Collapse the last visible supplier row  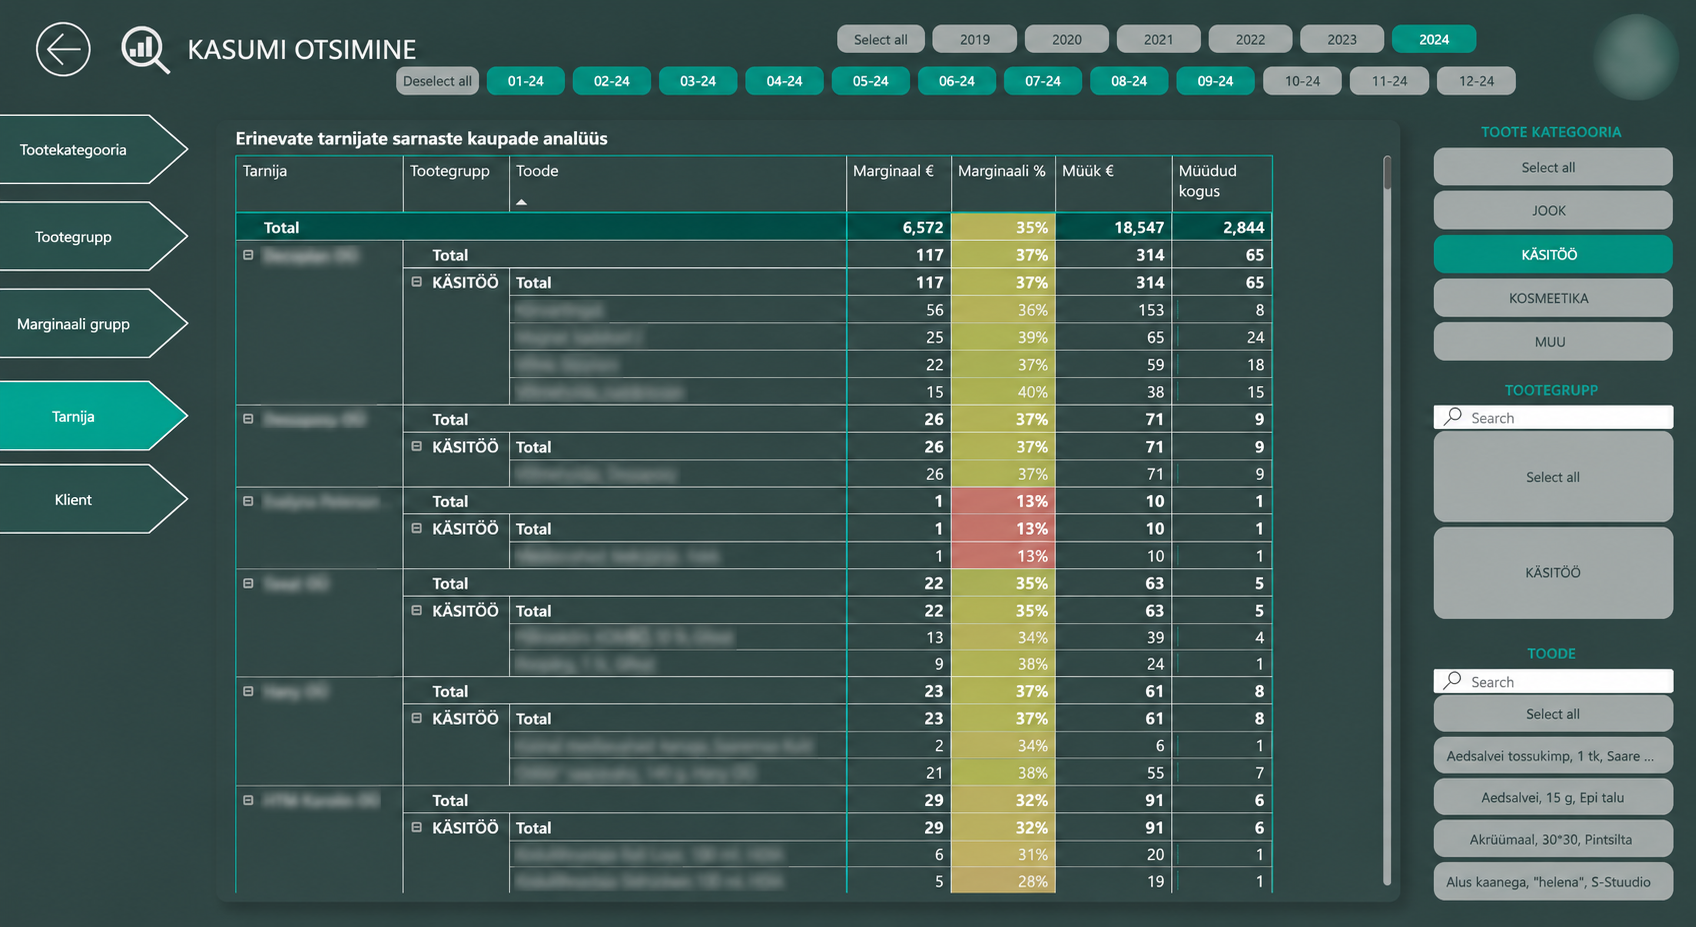[x=248, y=800]
